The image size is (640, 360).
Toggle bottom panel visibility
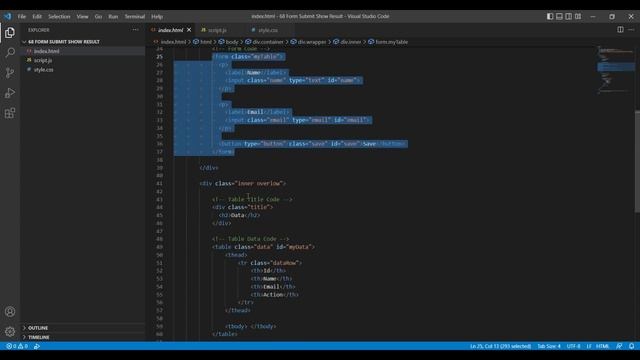point(559,16)
